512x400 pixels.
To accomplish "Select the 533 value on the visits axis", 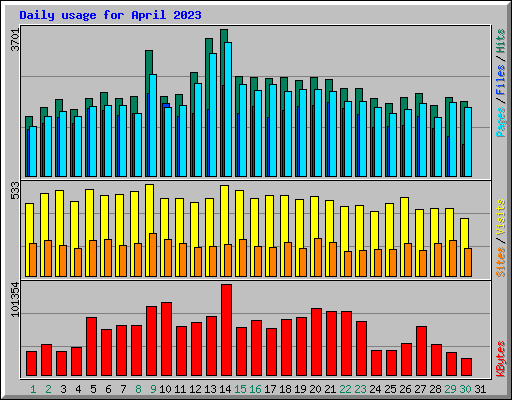I will point(15,190).
